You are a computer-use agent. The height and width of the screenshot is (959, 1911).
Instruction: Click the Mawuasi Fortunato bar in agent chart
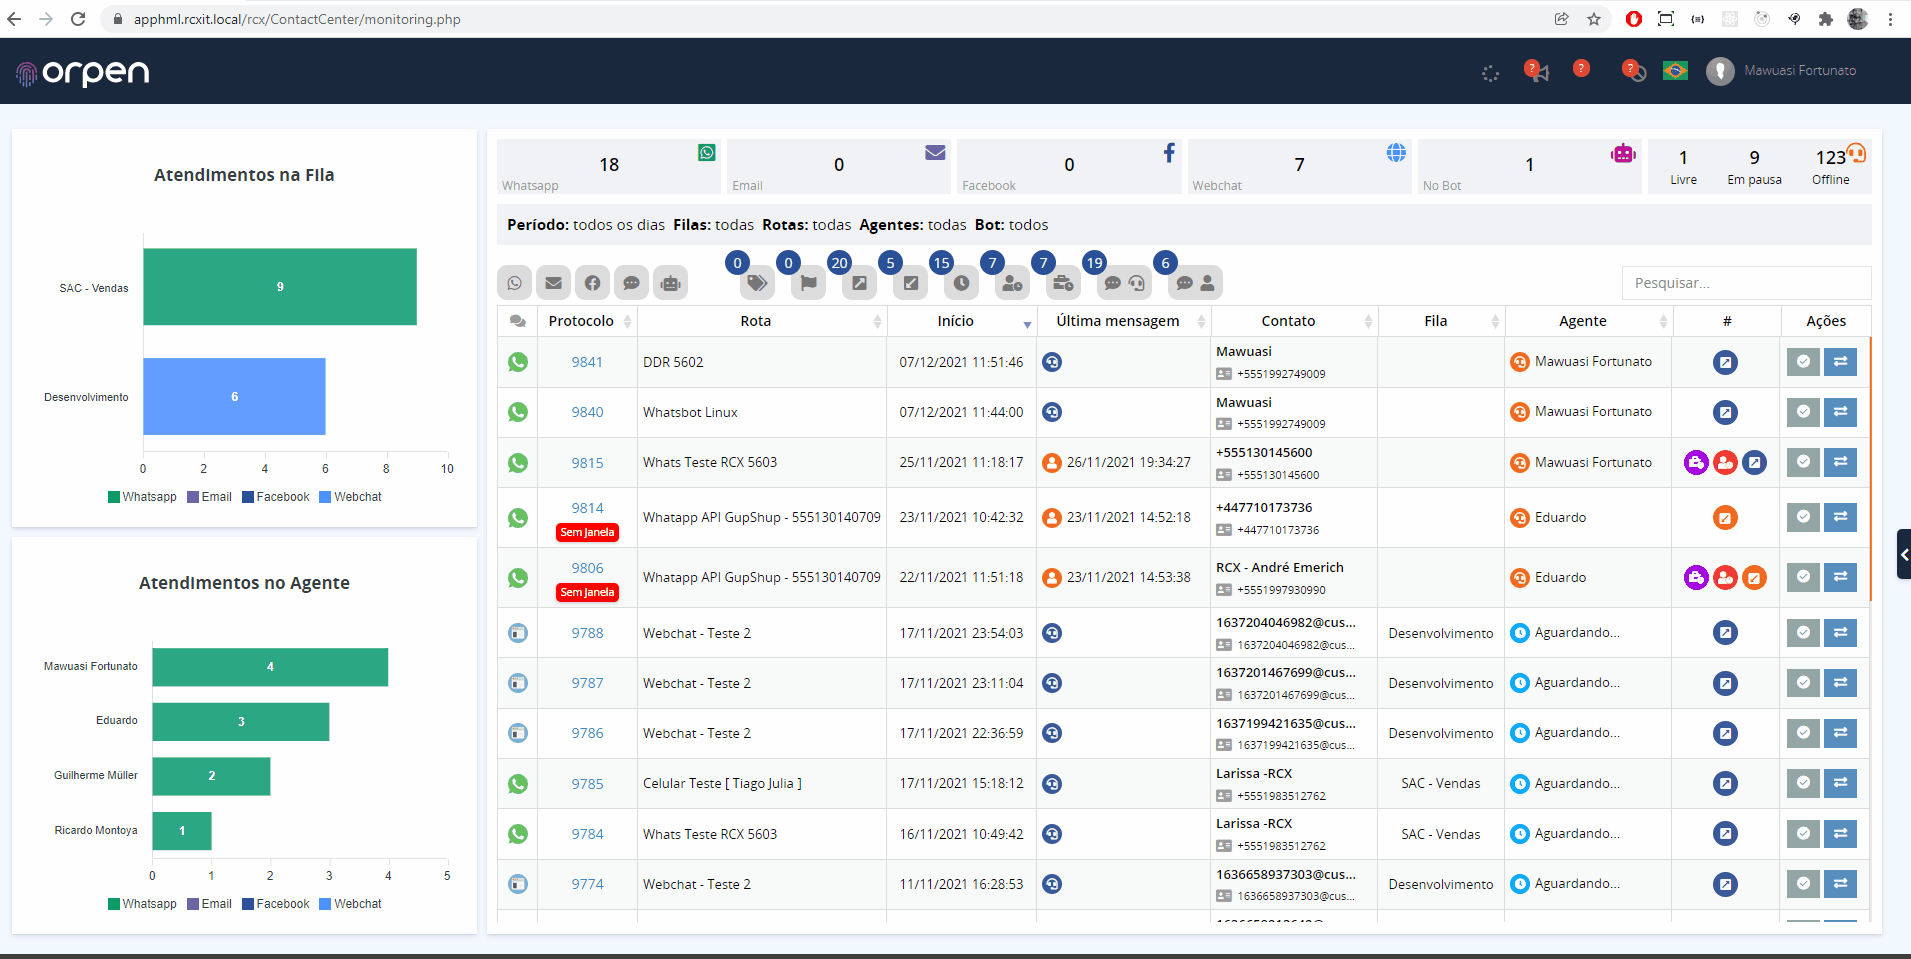point(270,667)
